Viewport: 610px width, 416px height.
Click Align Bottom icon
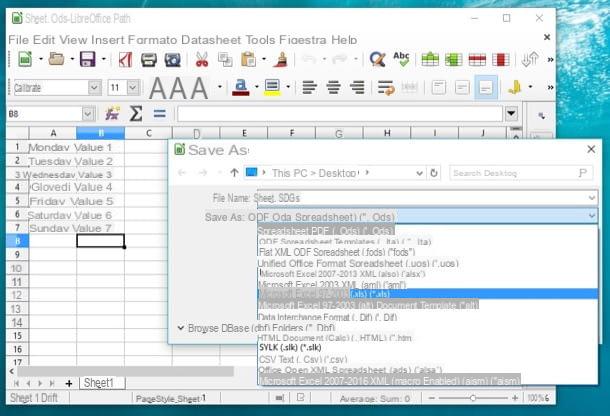pos(486,88)
